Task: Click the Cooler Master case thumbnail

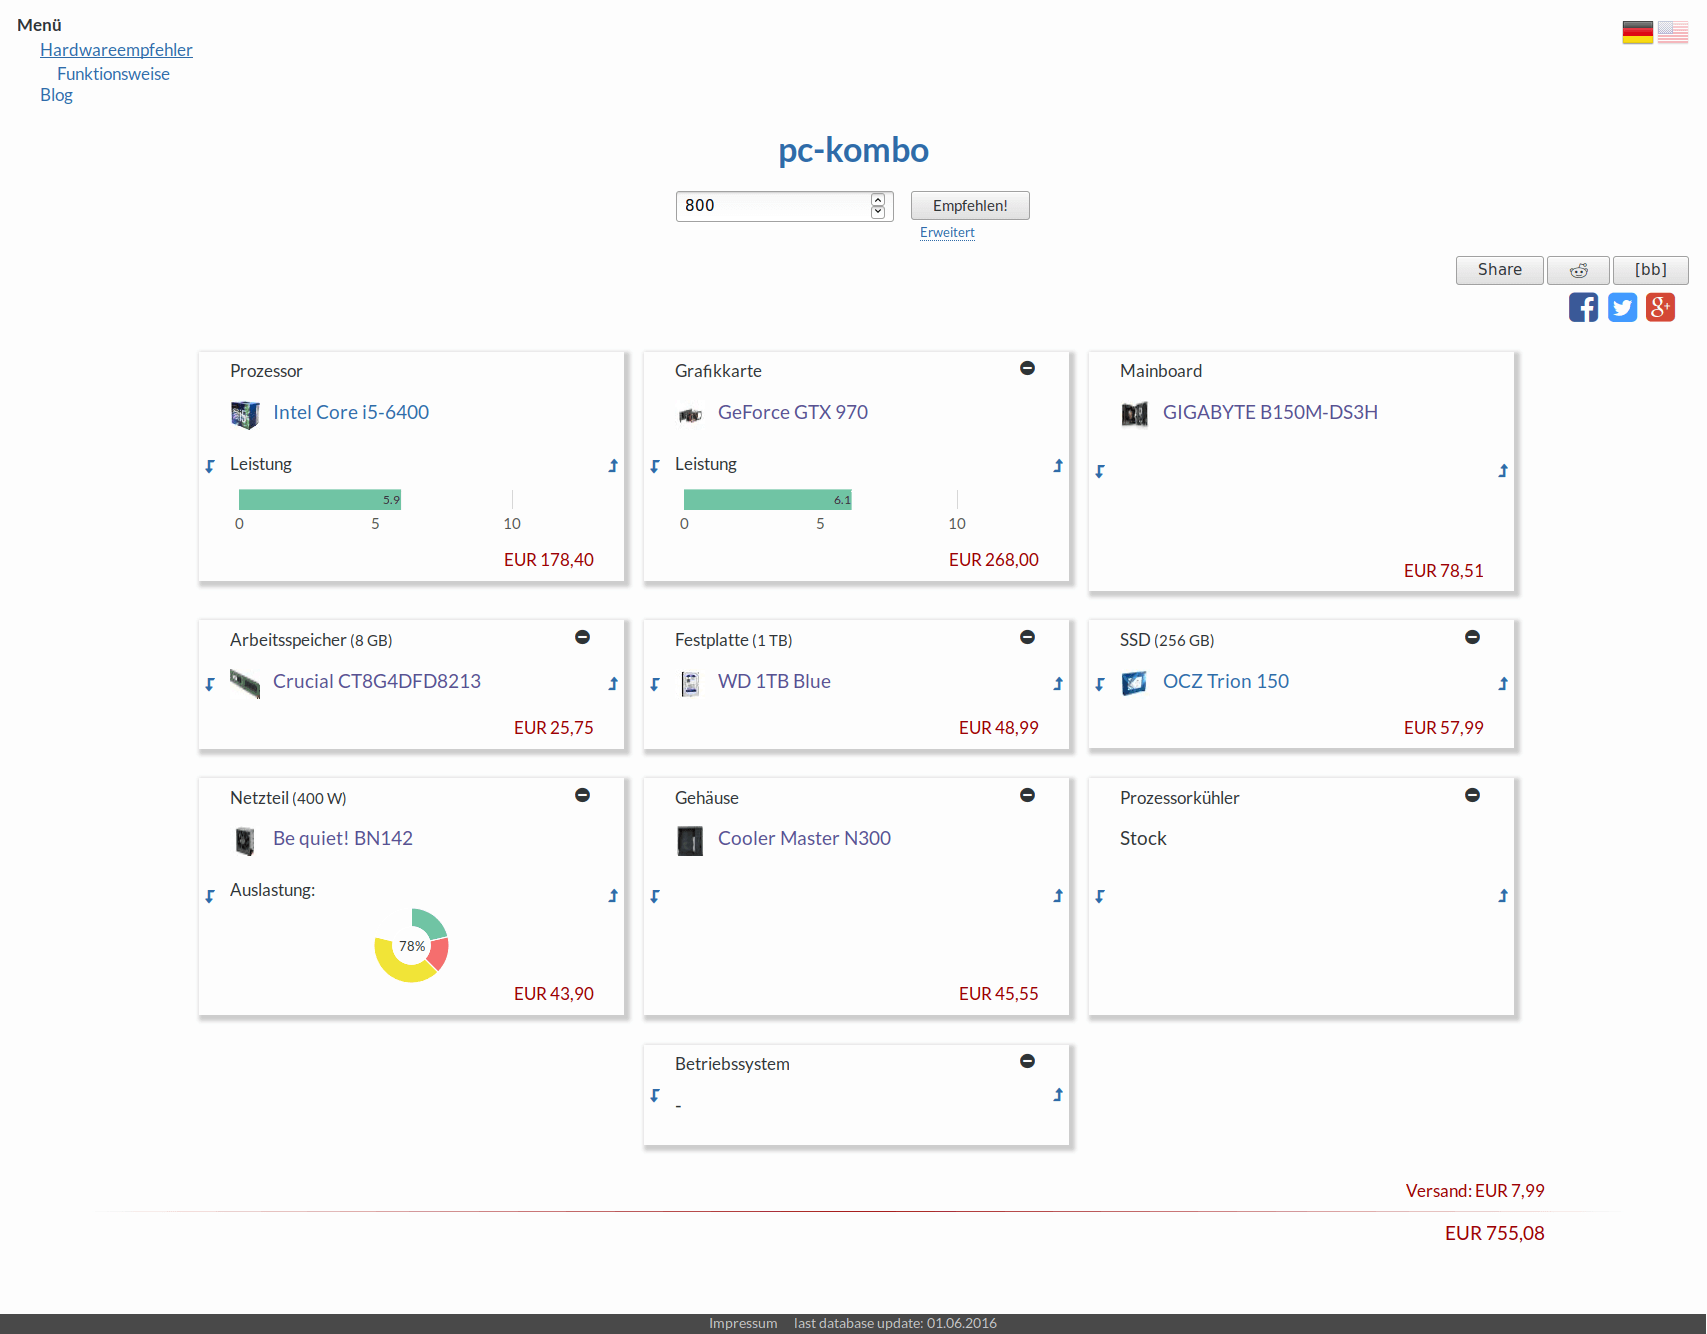Action: click(x=690, y=841)
